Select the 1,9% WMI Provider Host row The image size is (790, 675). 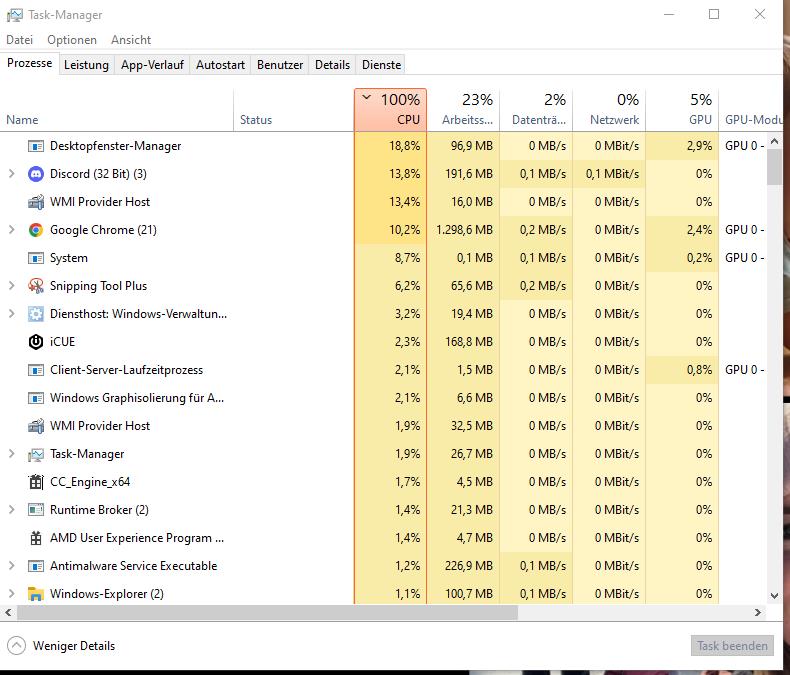383,426
